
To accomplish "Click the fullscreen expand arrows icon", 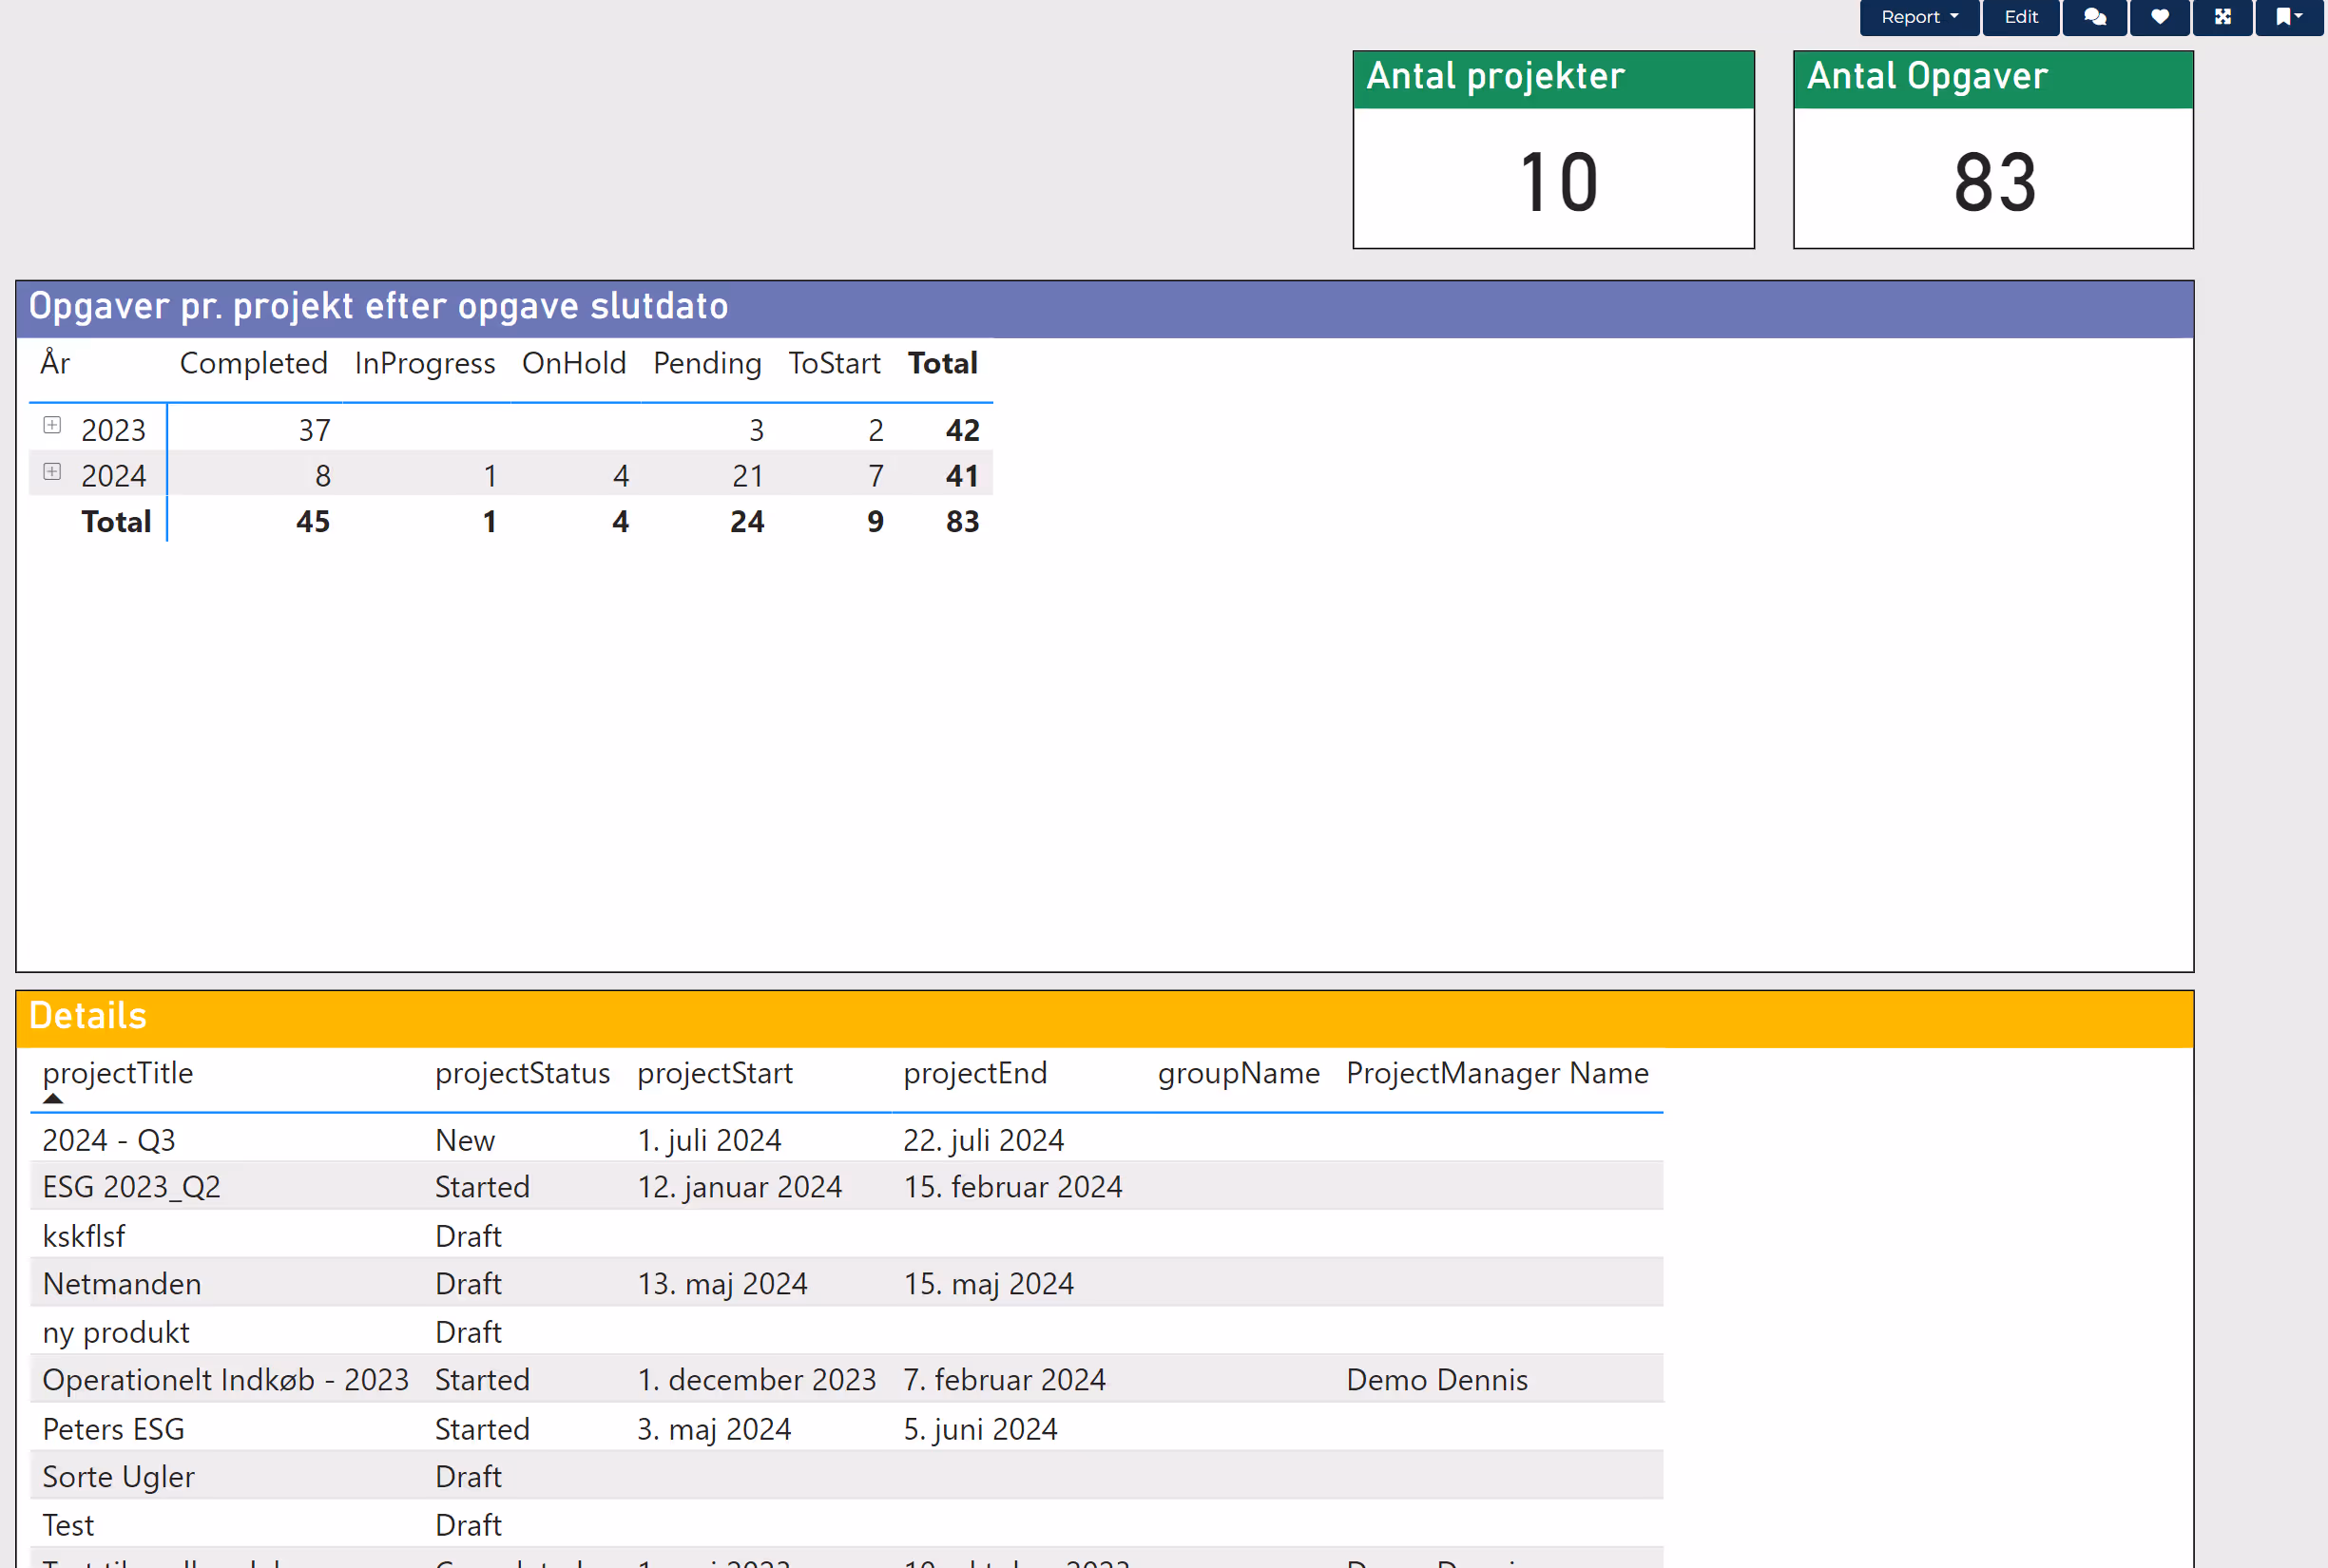I will (2222, 17).
